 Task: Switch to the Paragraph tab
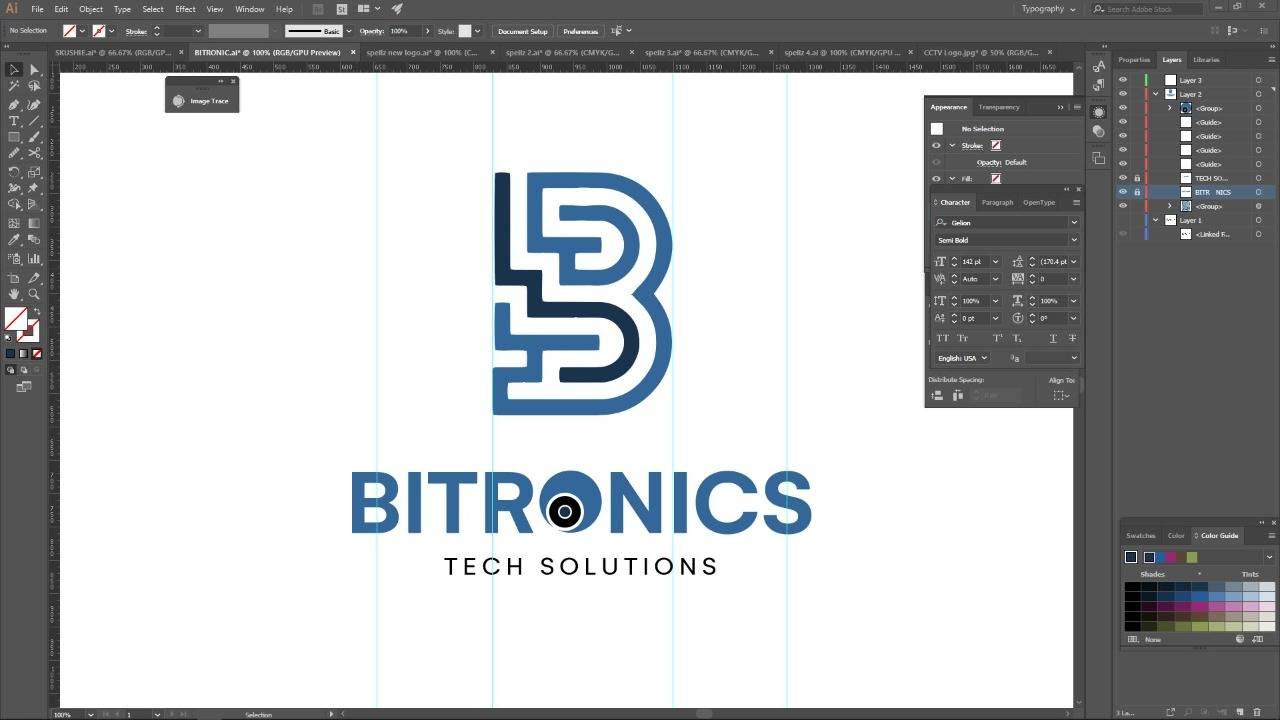[x=997, y=202]
